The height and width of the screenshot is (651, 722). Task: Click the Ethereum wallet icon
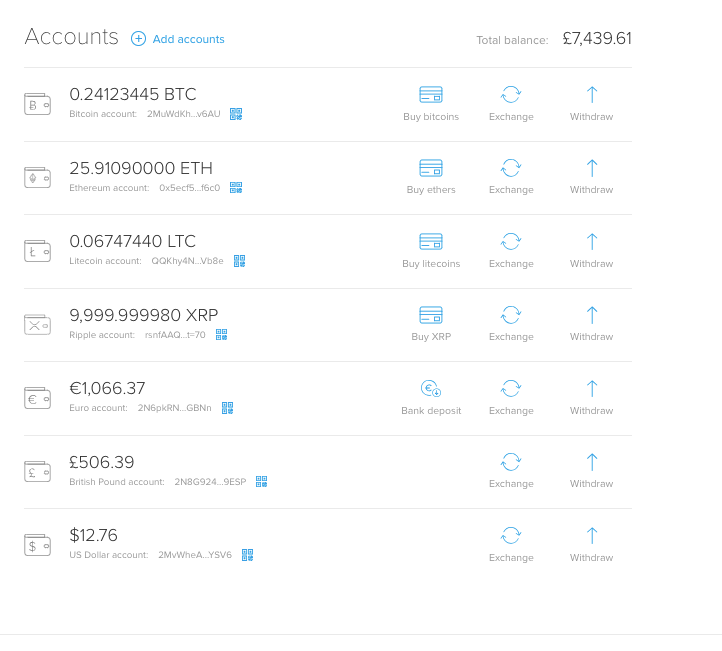click(x=37, y=178)
